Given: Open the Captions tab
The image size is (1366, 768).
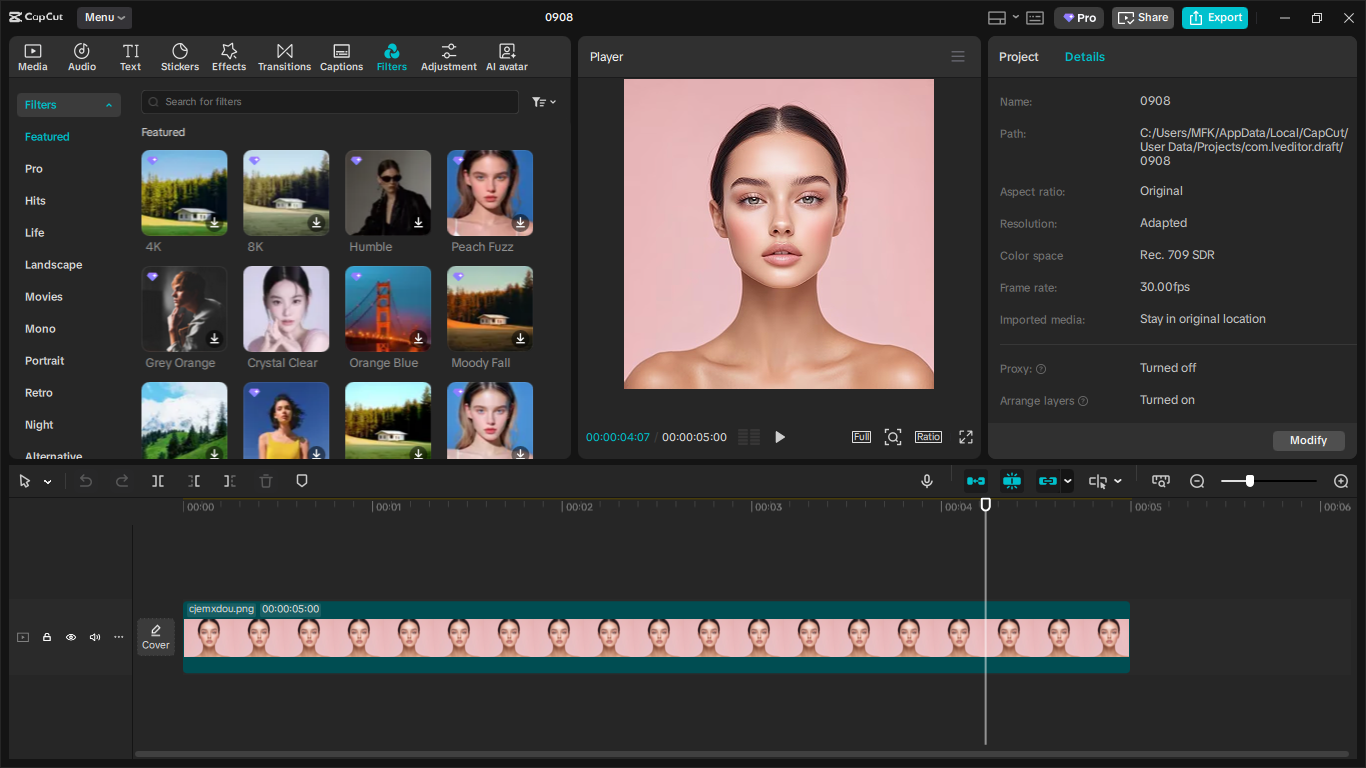Looking at the screenshot, I should pos(342,57).
